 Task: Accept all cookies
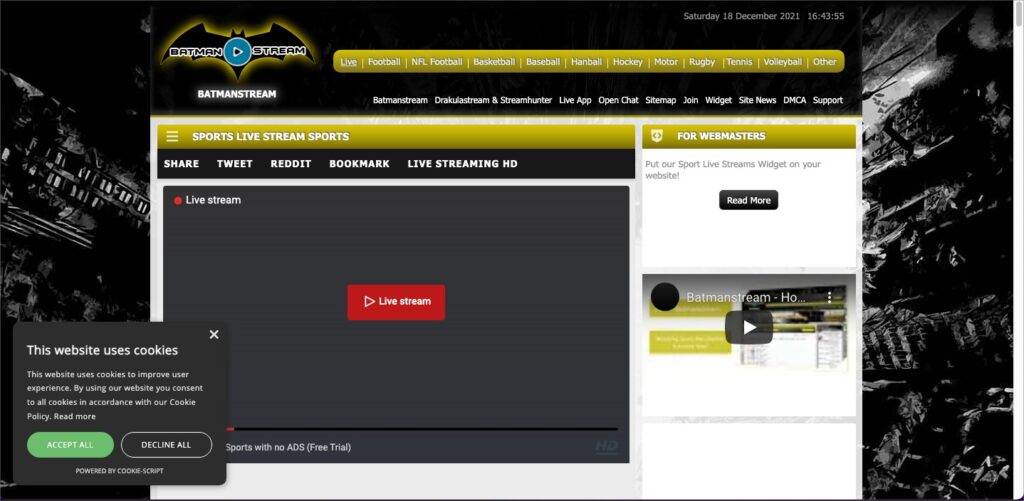(x=70, y=445)
